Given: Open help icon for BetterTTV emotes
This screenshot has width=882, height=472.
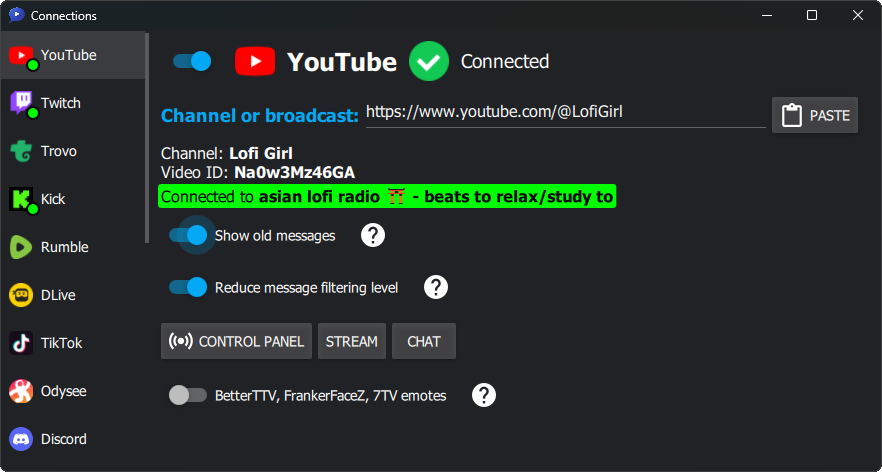Looking at the screenshot, I should [x=484, y=395].
